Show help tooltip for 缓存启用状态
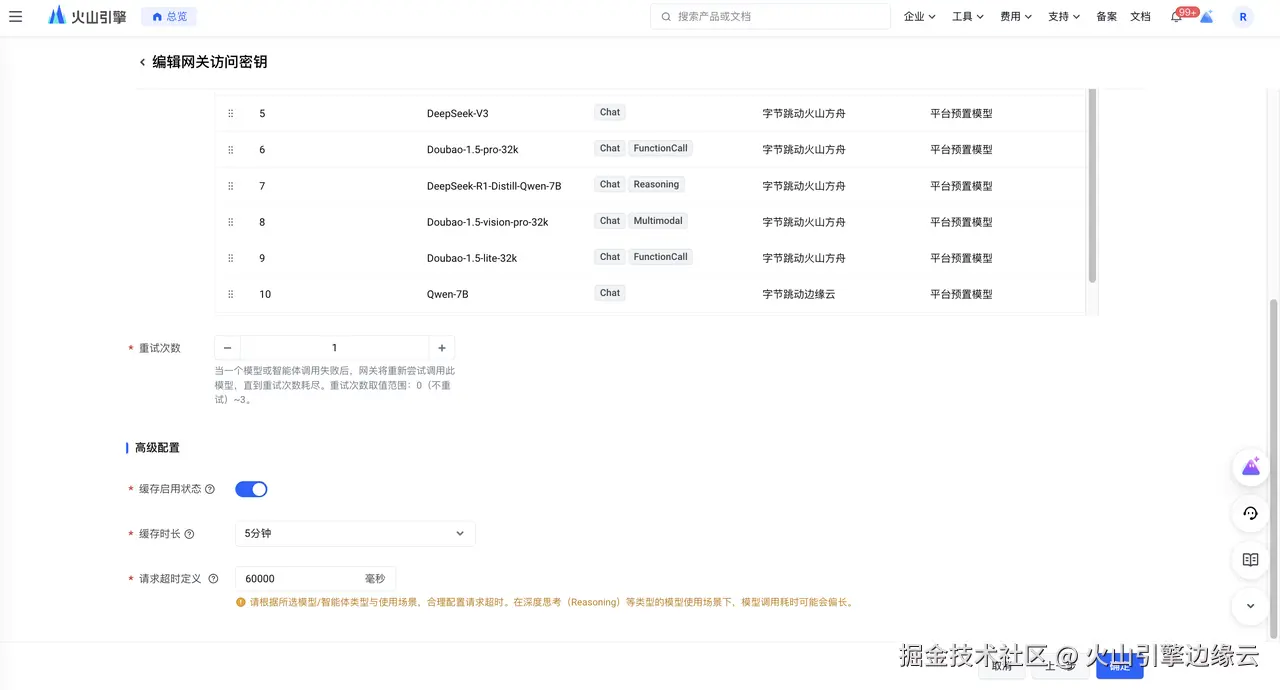 [210, 489]
